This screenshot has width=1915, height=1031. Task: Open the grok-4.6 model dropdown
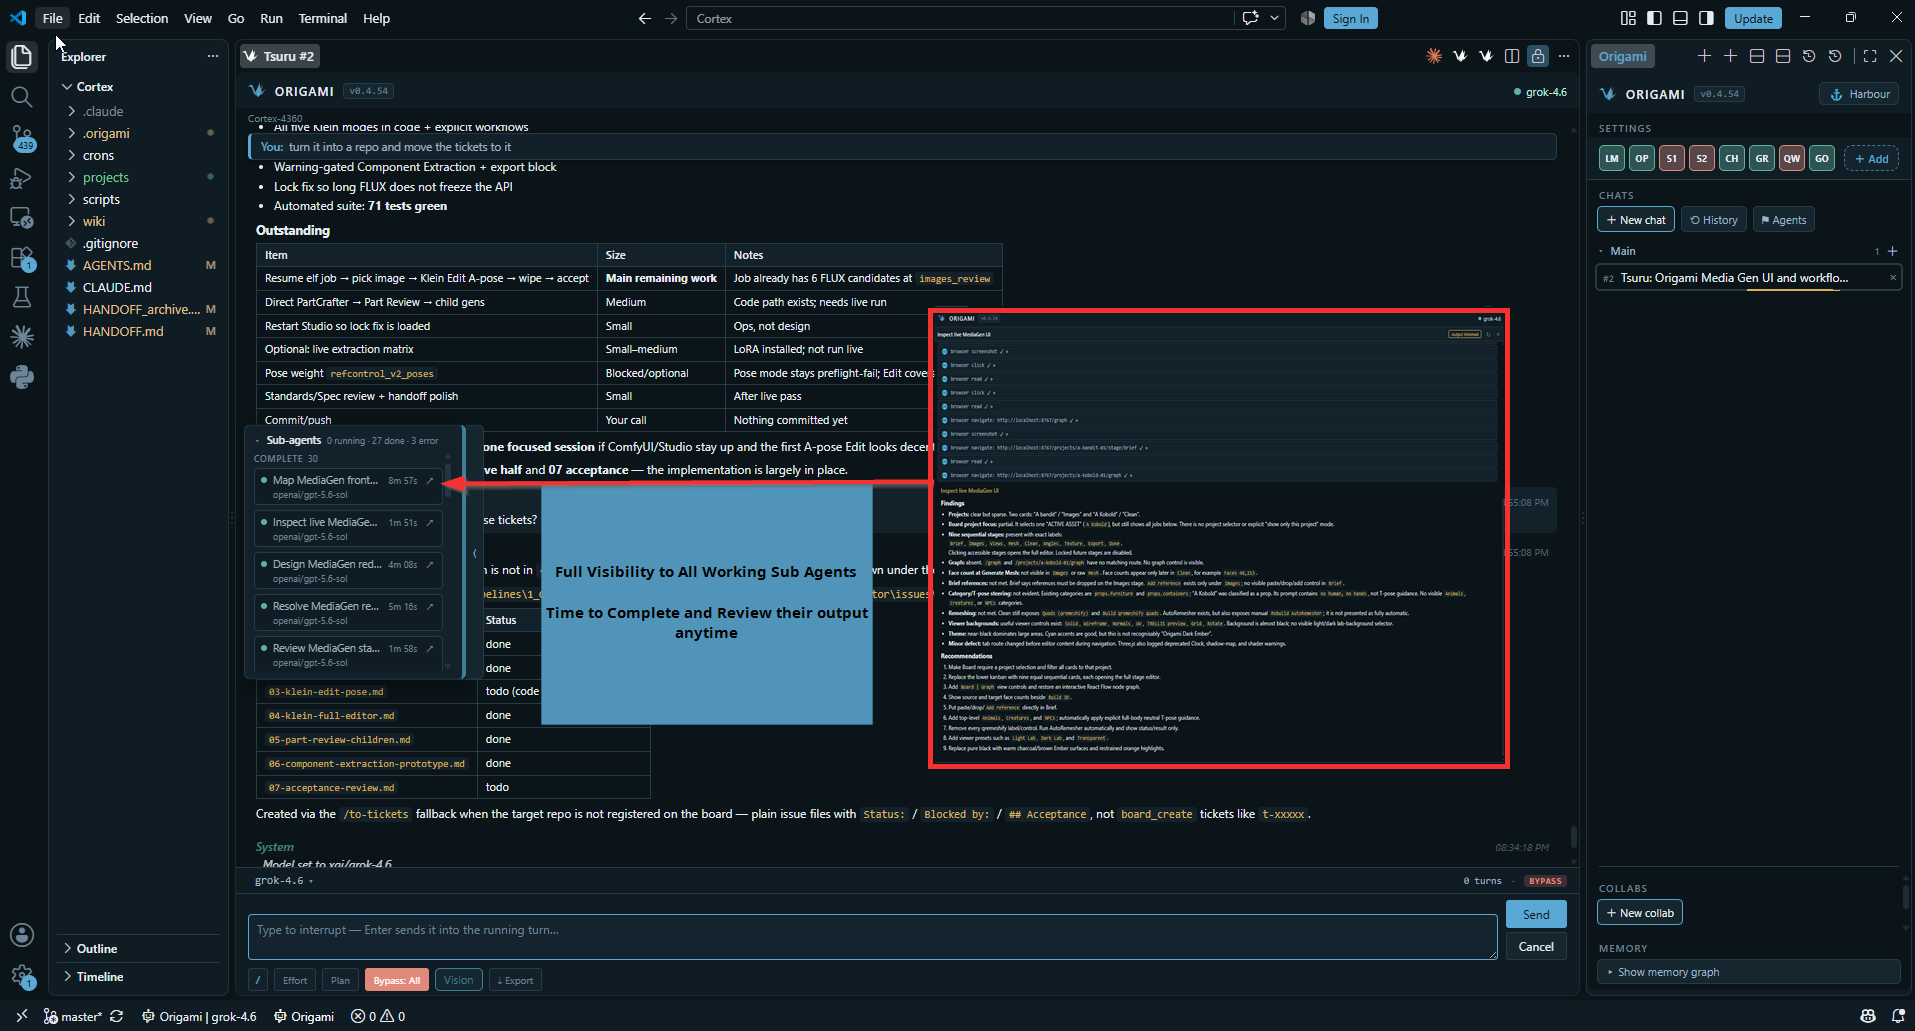click(x=284, y=881)
